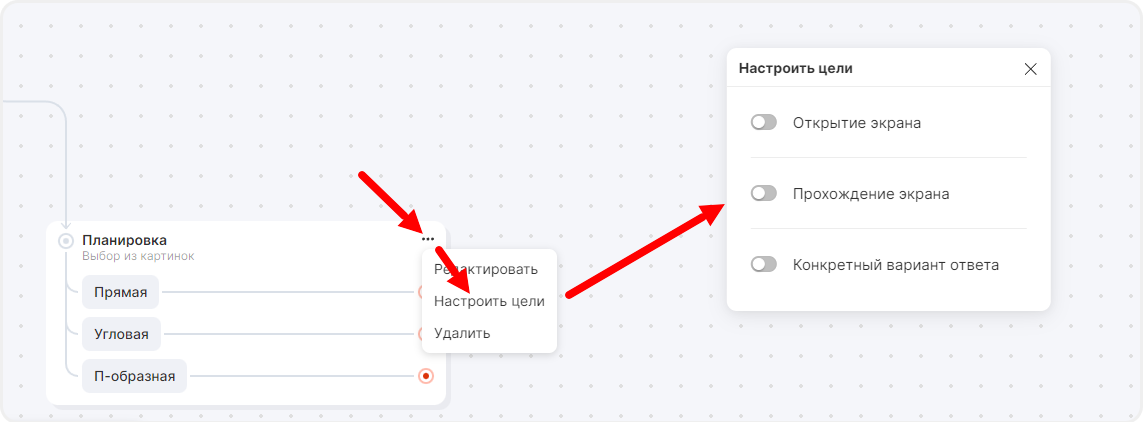
Task: Click the Настроить цели panel header title
Action: pos(795,68)
